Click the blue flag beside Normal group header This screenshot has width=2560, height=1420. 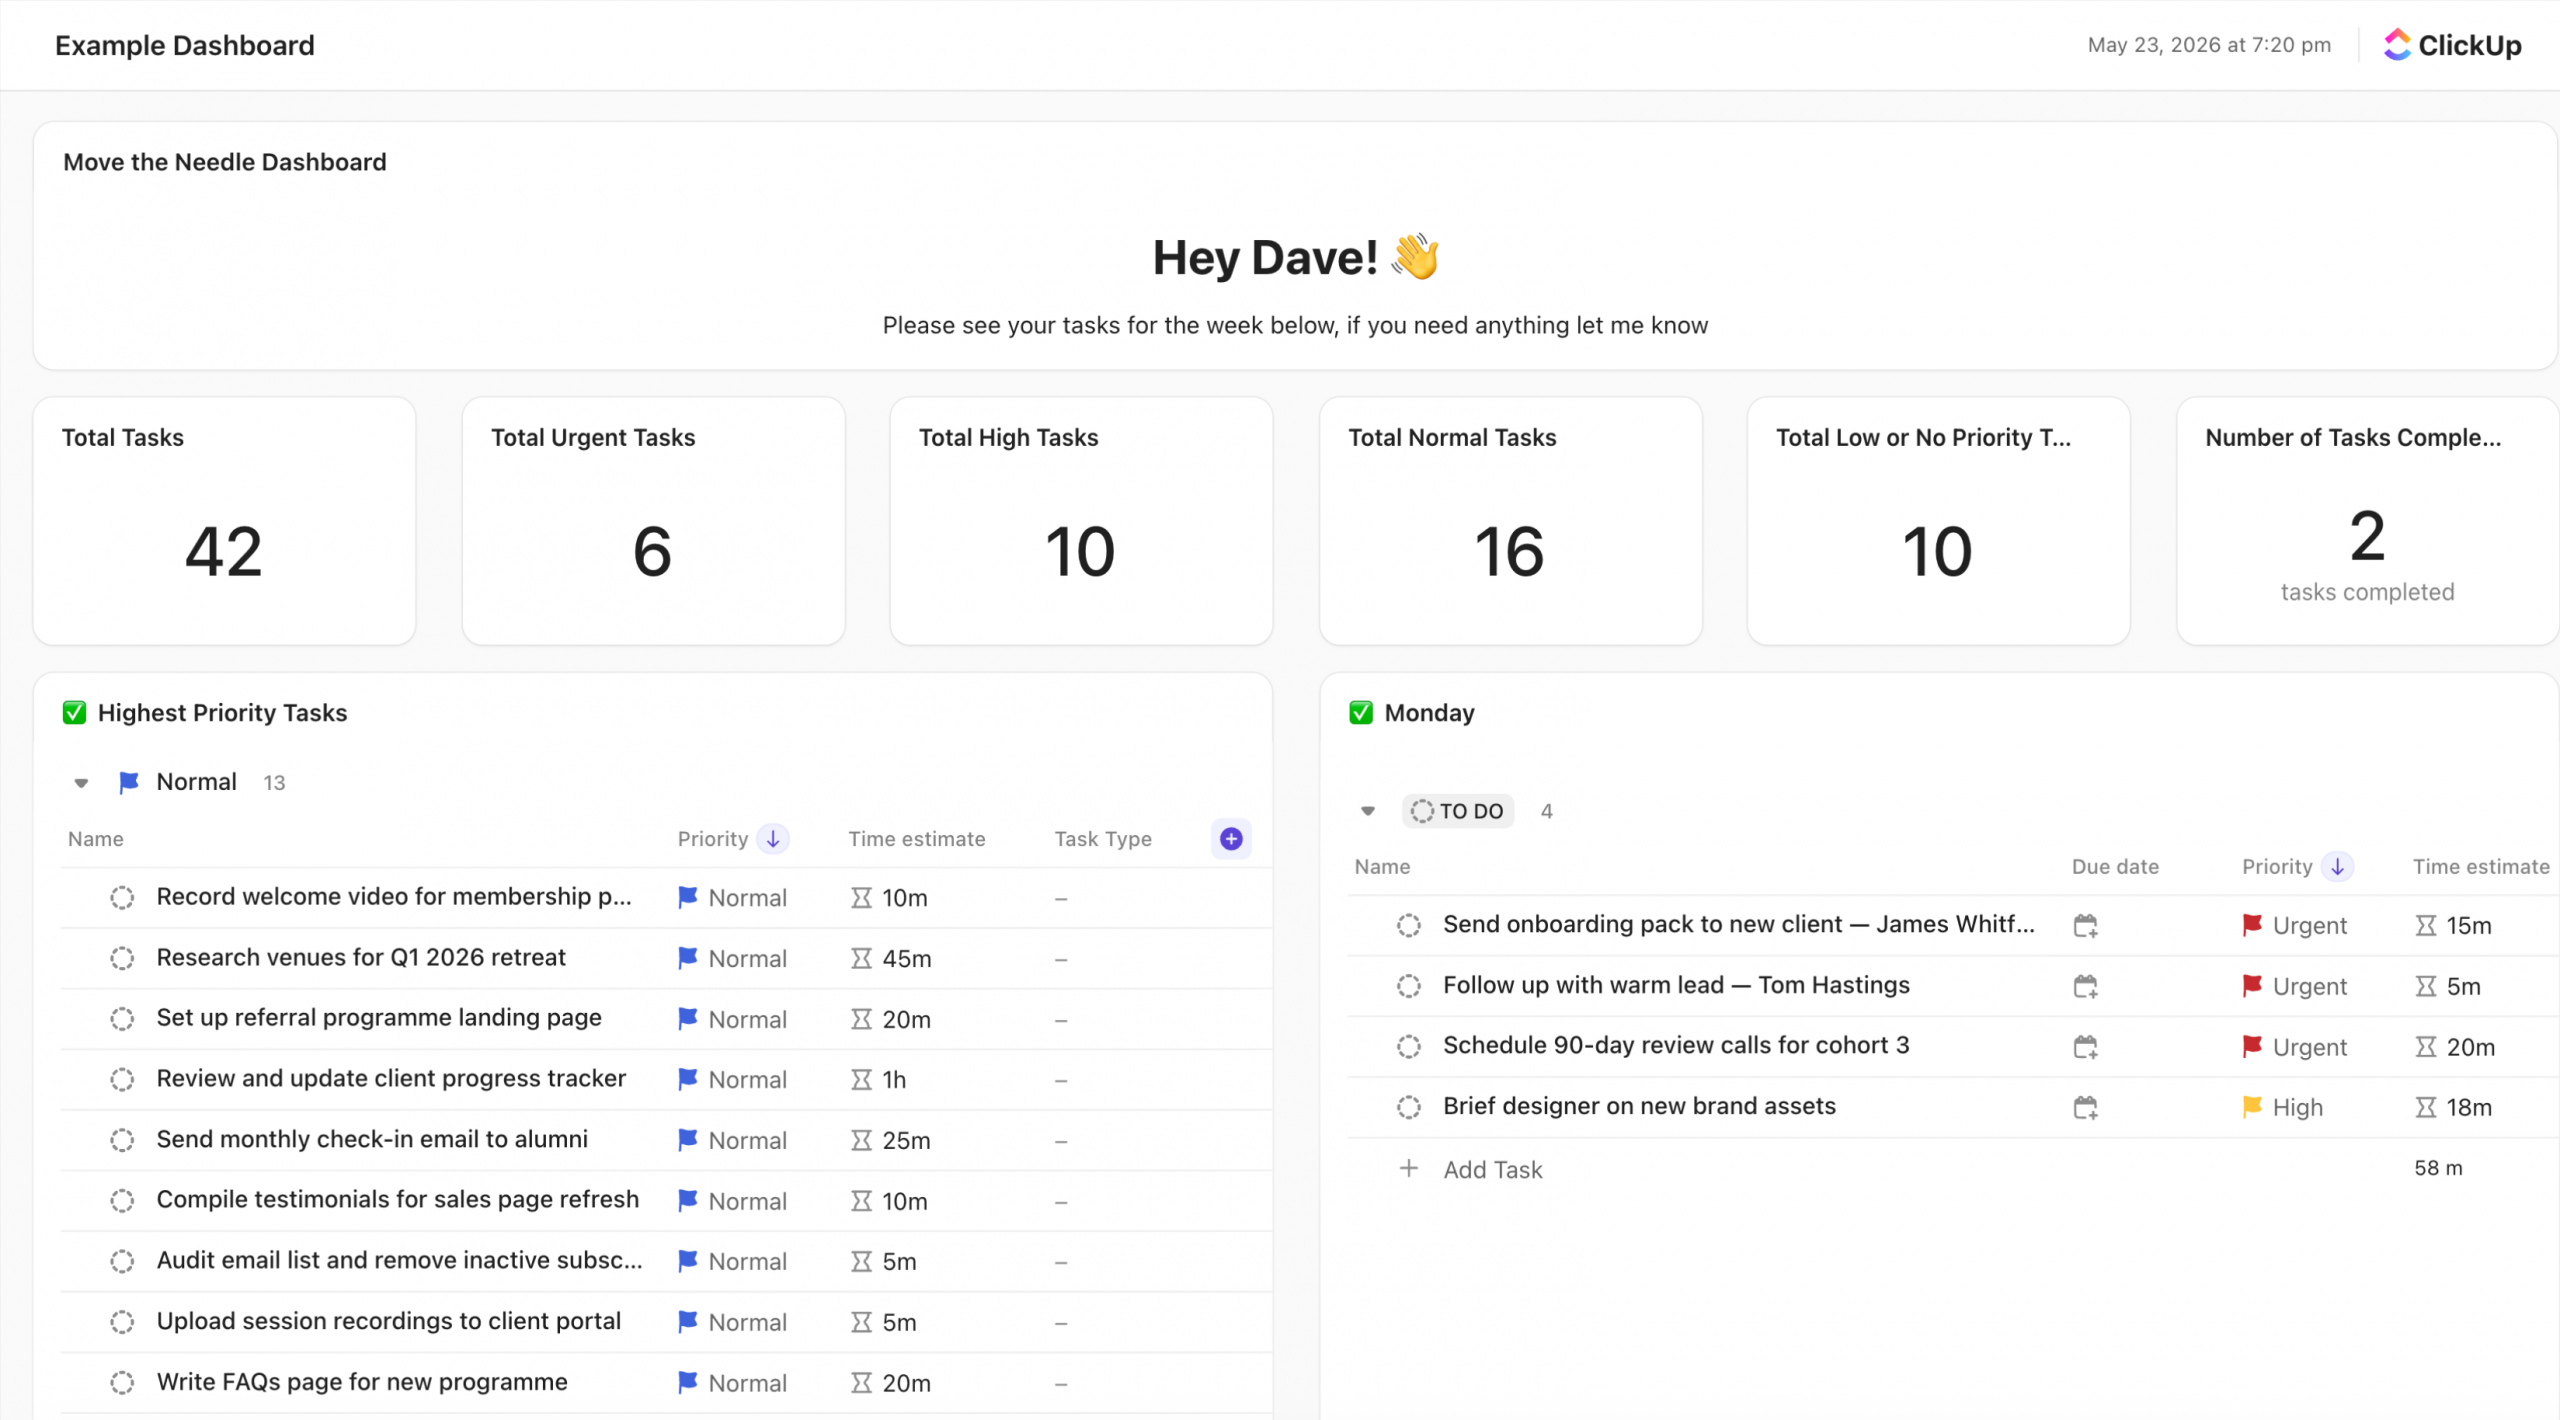[129, 782]
